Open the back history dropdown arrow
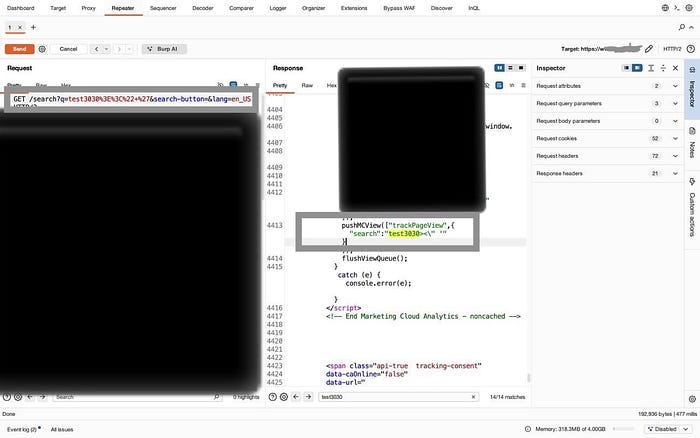 click(x=107, y=49)
